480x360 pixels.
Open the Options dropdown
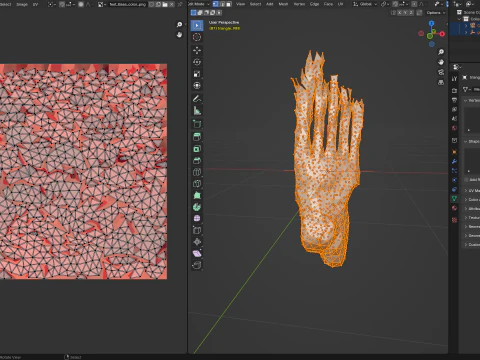436,13
